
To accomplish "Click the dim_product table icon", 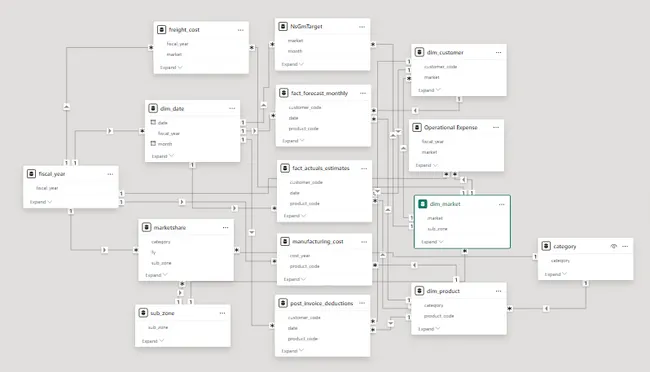I will [x=420, y=291].
